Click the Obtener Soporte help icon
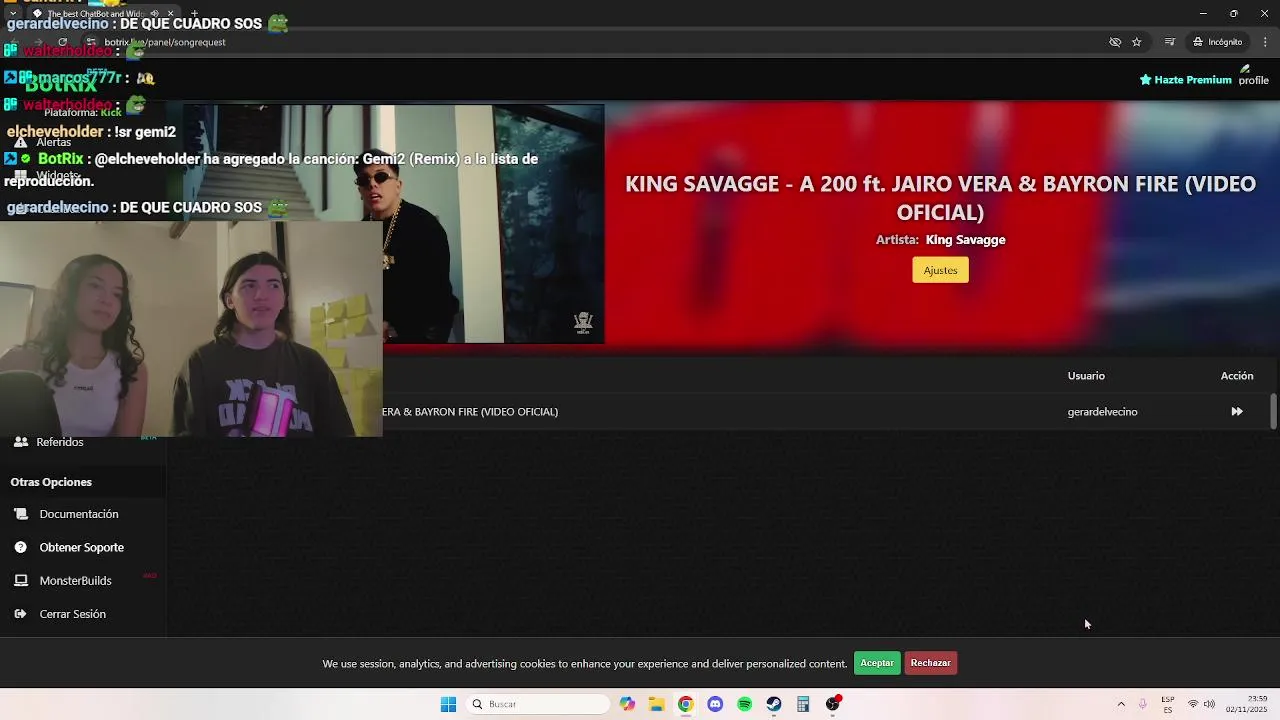 (21, 548)
